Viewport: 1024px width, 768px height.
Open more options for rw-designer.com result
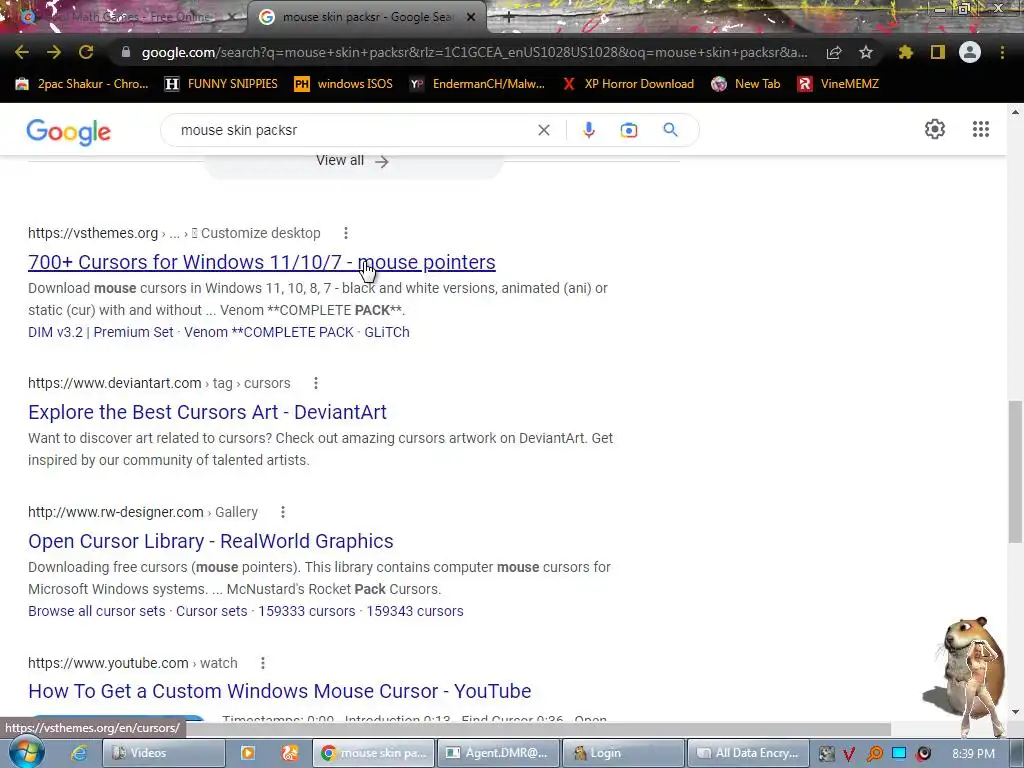point(283,512)
